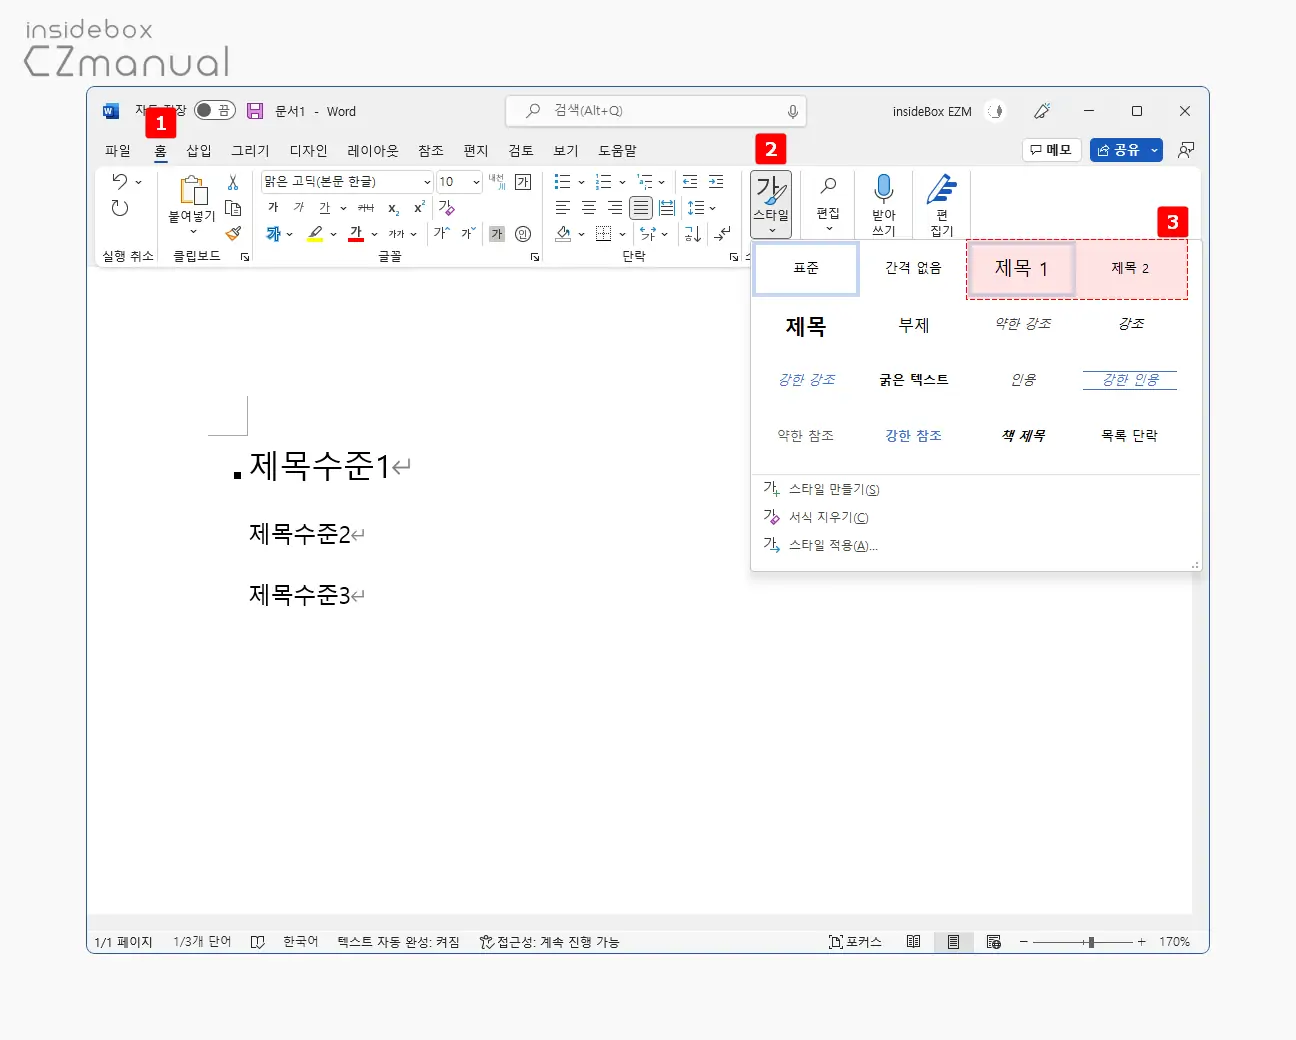Show paragraph marks icon
This screenshot has height=1040, width=1296.
pos(722,234)
